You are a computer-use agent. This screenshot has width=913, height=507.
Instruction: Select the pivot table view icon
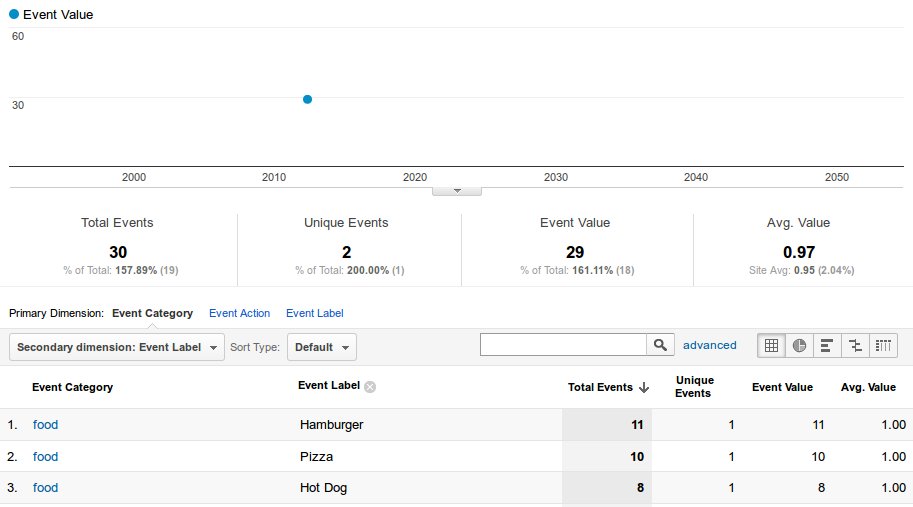[883, 346]
